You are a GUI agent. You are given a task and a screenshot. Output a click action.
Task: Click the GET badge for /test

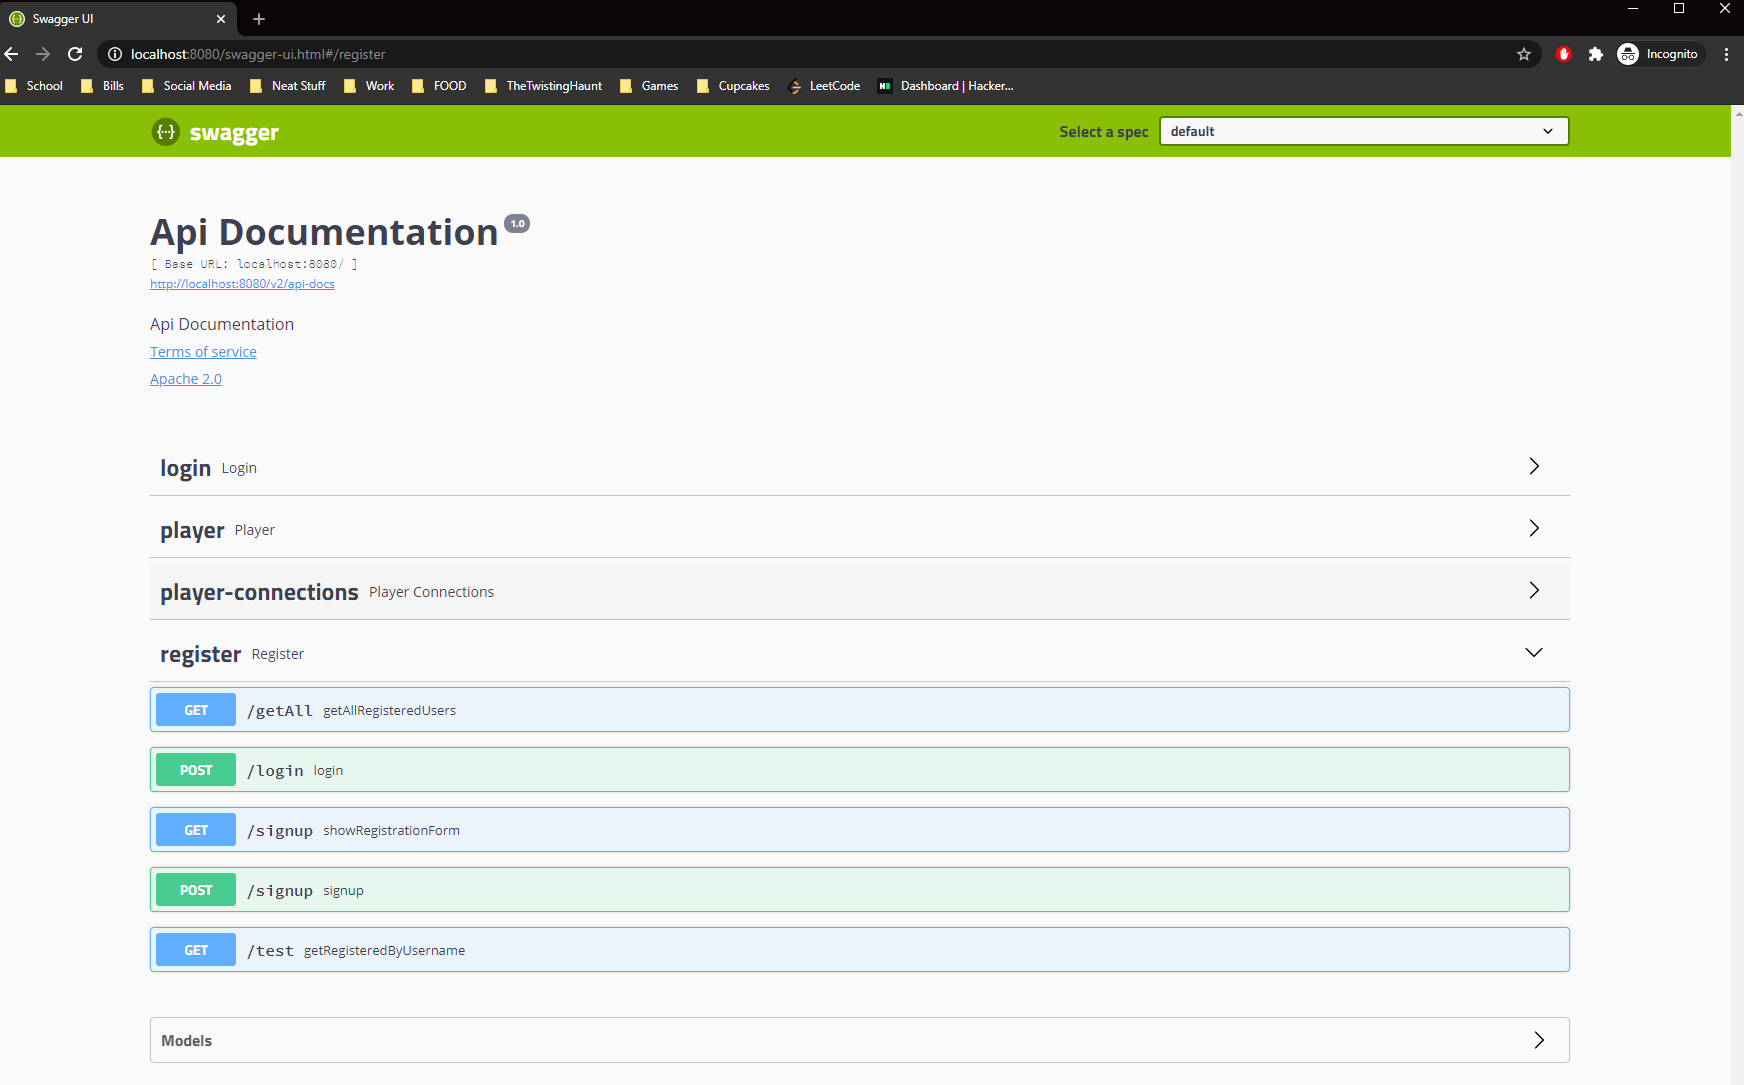coord(196,950)
